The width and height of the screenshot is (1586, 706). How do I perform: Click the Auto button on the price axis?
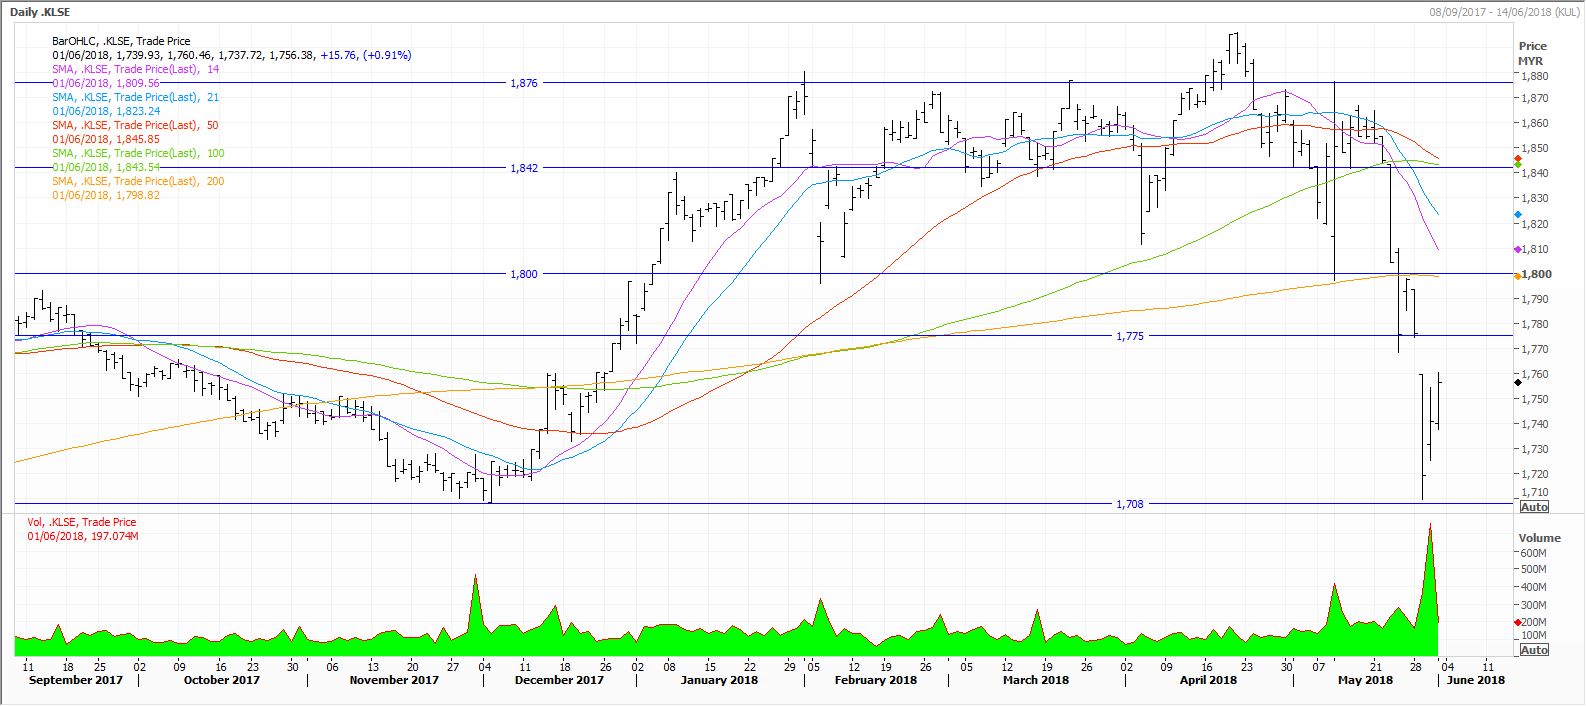point(1533,507)
